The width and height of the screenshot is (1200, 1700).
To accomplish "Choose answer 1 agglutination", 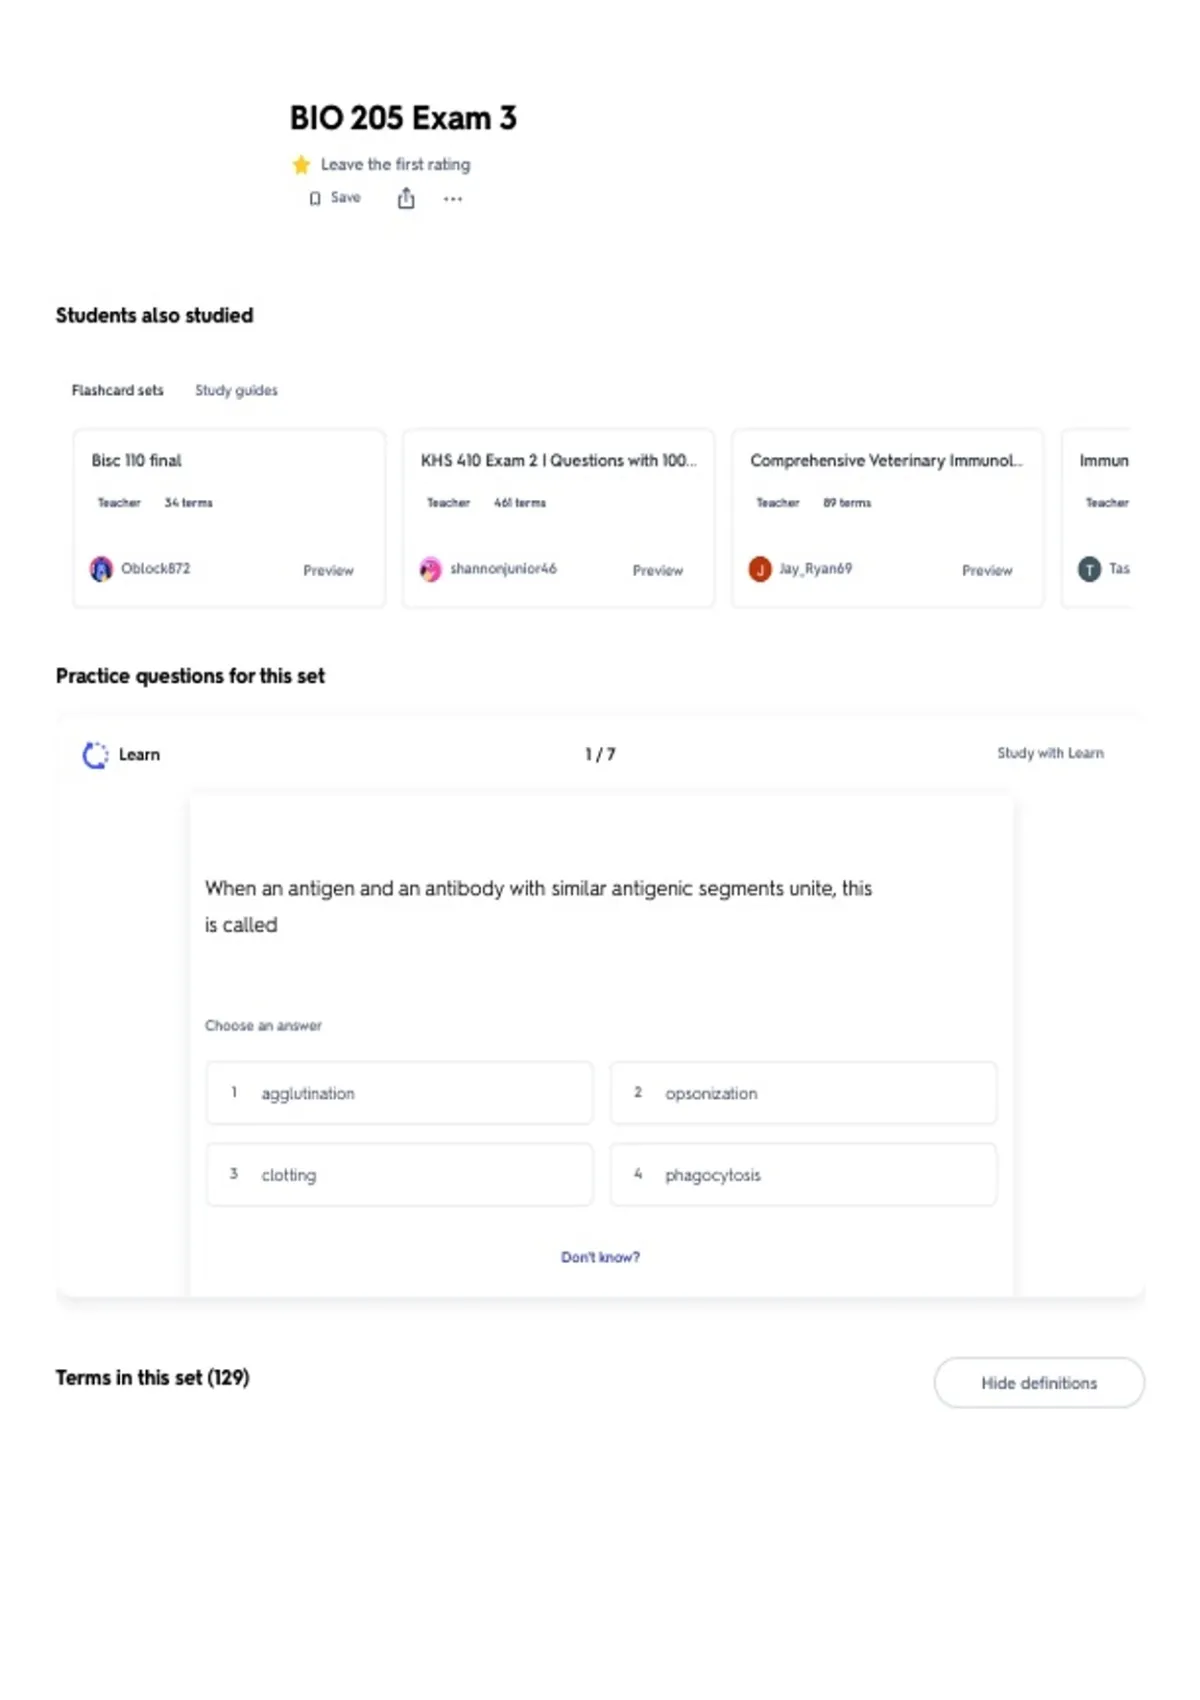I will point(399,1093).
